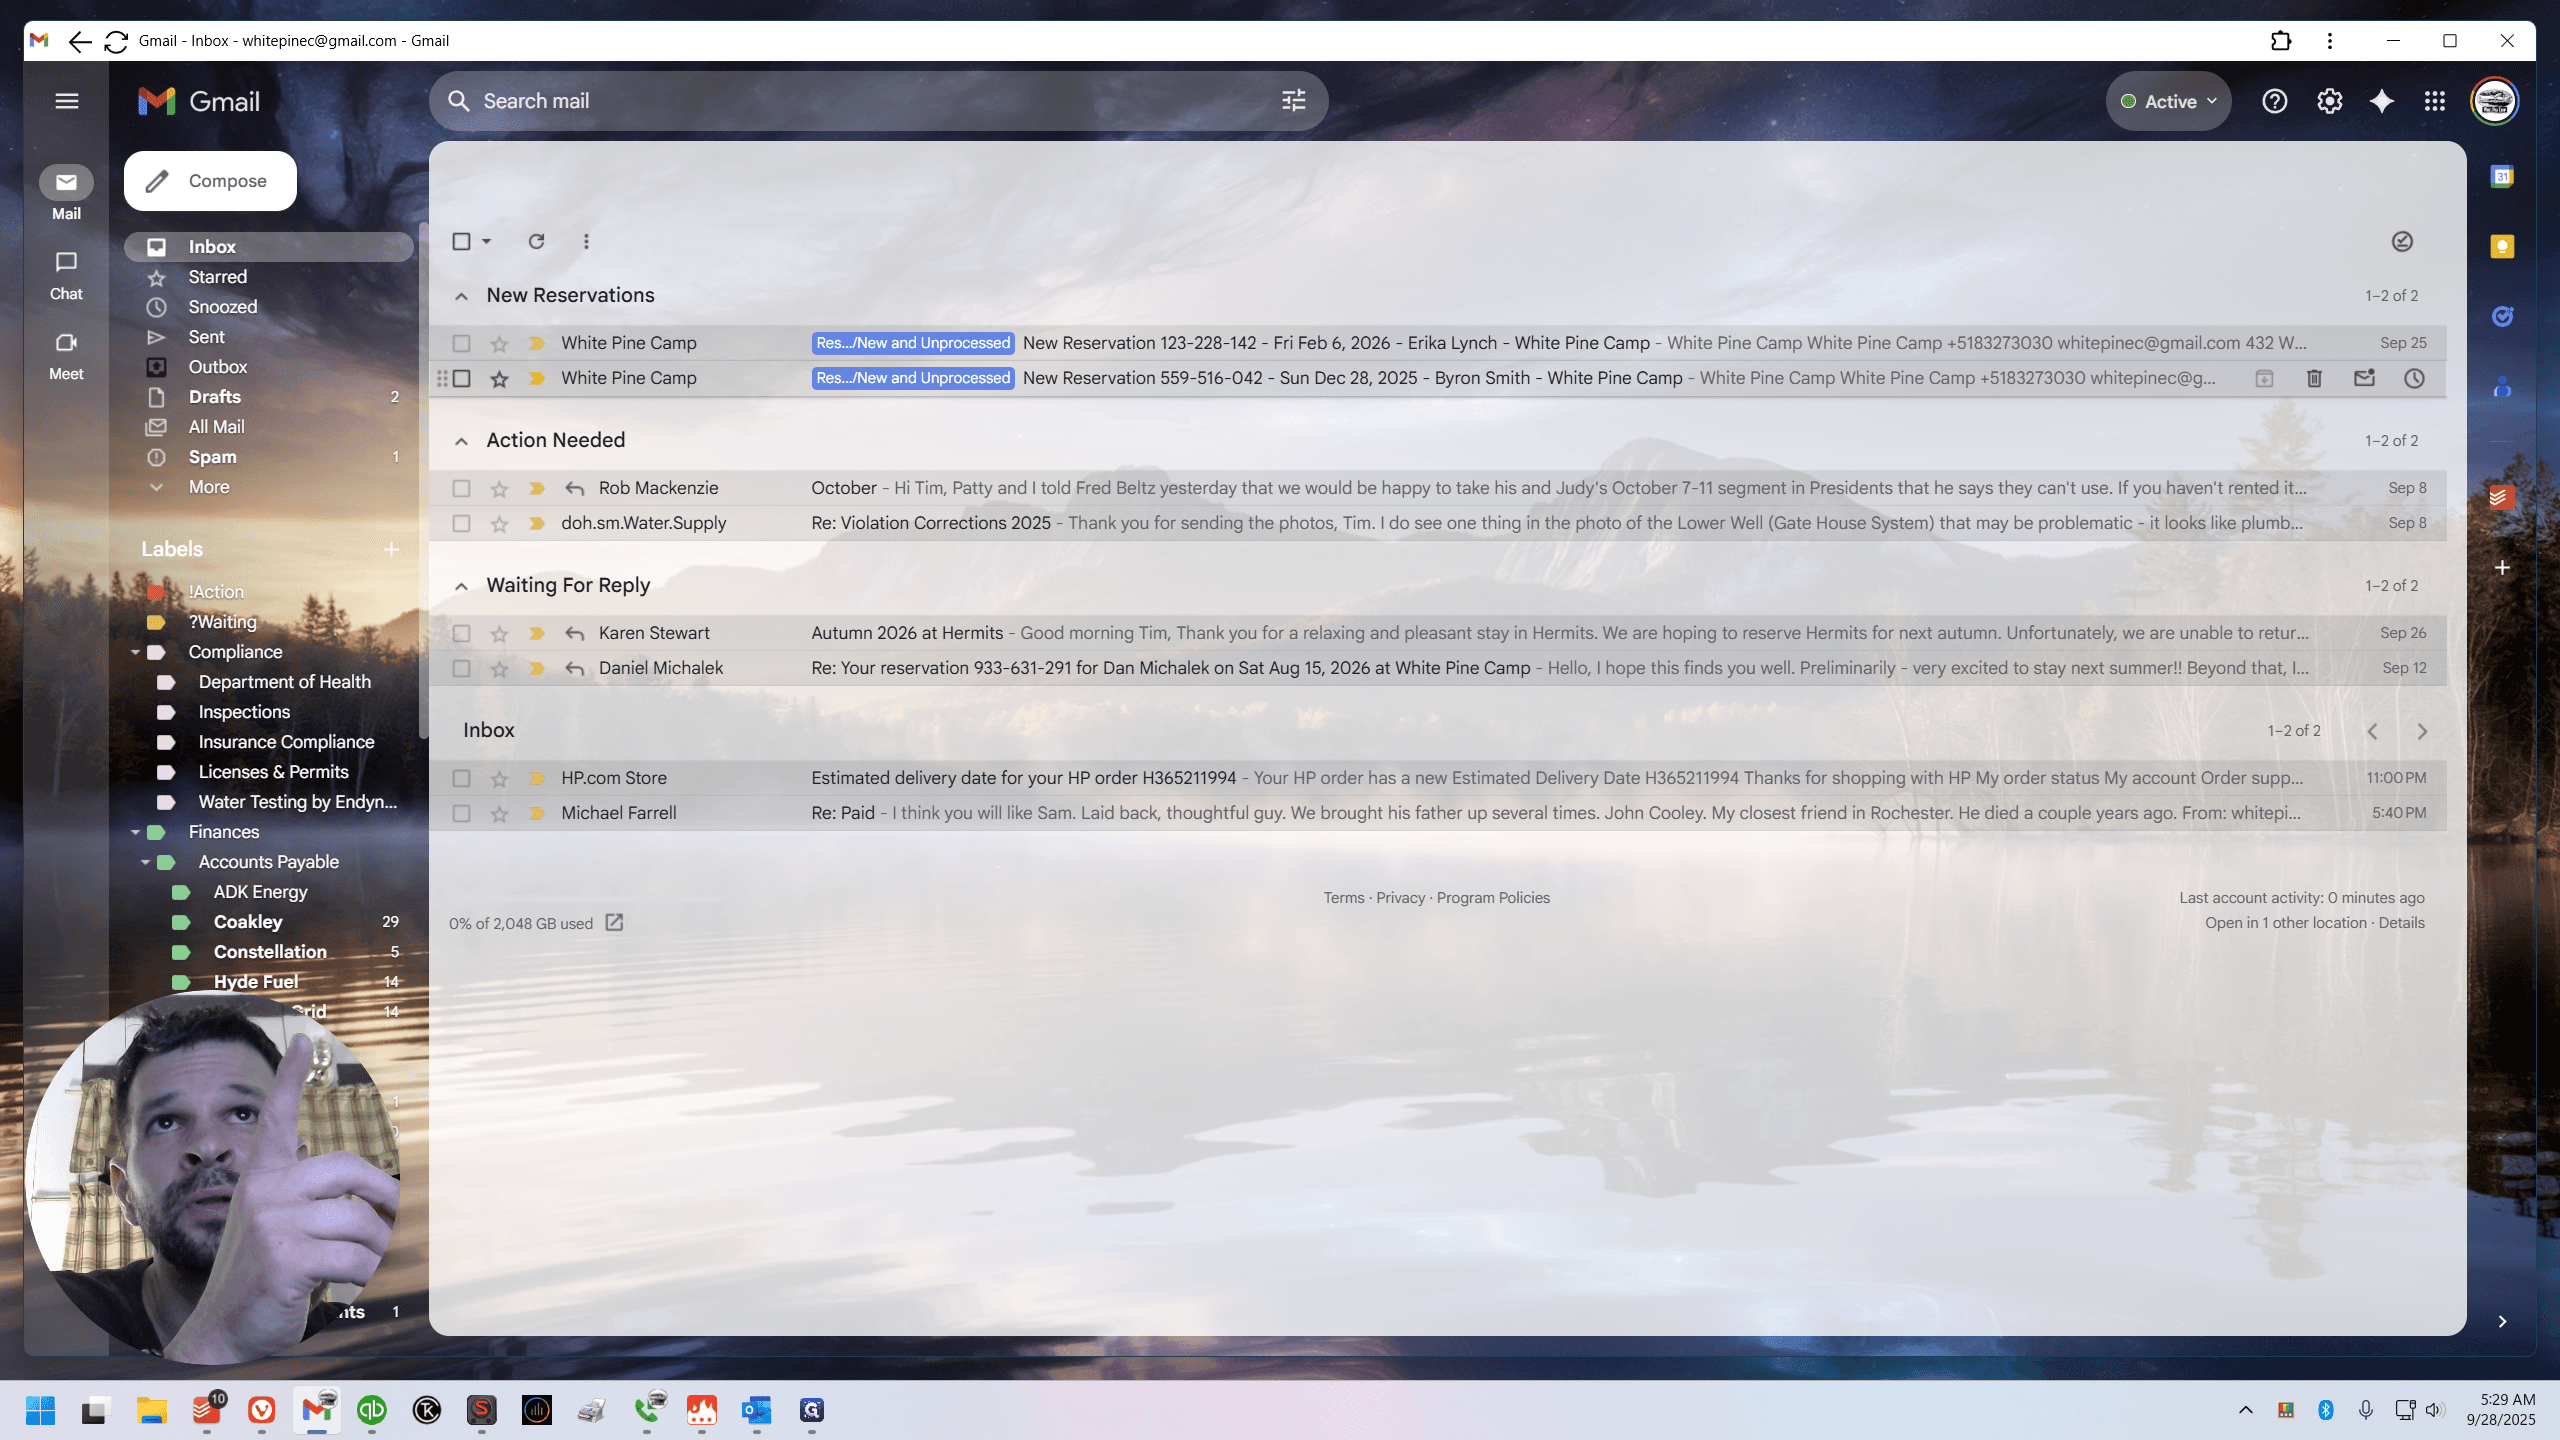Screen dimensions: 2560x1440
Task: Delete the Byron Smith reservation email
Action: pyautogui.click(x=2314, y=378)
